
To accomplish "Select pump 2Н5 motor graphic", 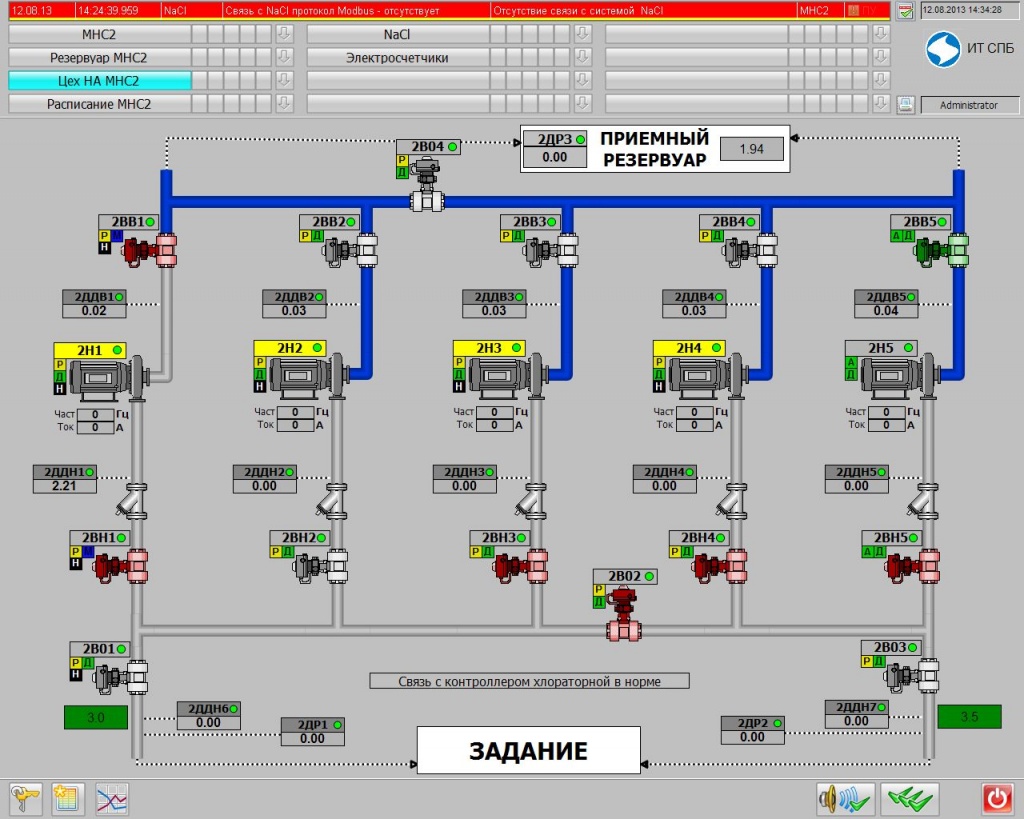I will click(x=900, y=376).
